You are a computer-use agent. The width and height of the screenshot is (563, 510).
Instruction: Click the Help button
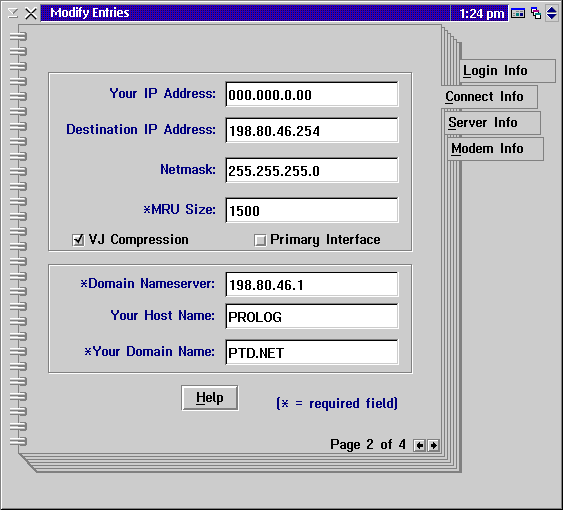pos(210,398)
